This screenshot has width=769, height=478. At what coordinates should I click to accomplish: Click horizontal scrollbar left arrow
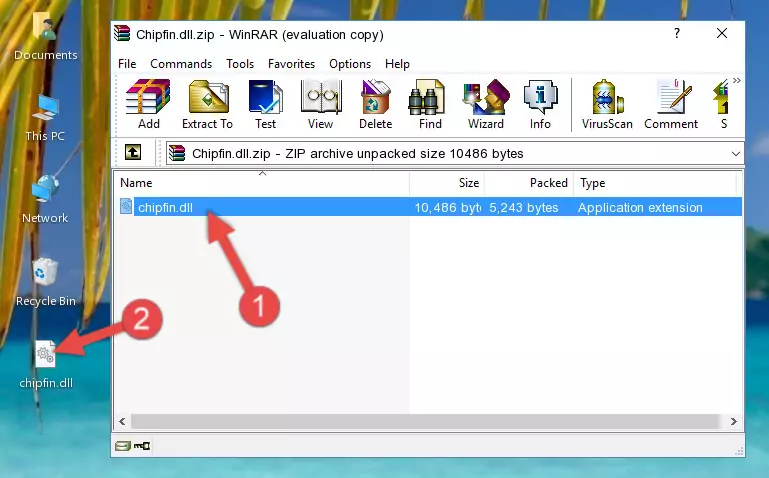coord(122,421)
